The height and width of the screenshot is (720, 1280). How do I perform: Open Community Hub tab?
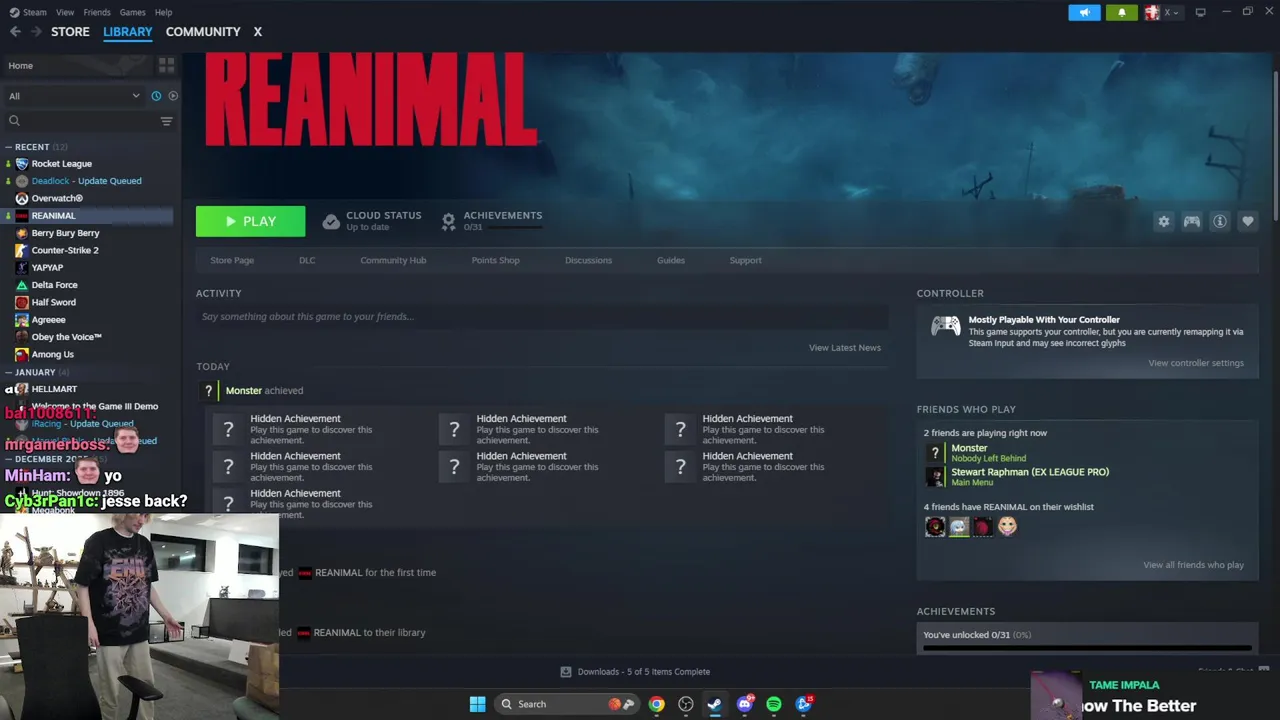point(393,260)
